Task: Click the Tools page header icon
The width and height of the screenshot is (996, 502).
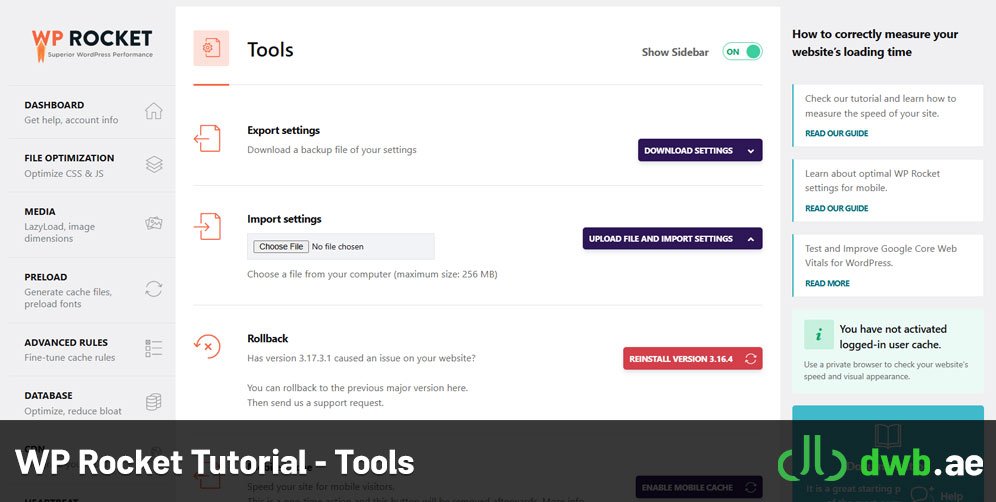Action: pyautogui.click(x=211, y=48)
